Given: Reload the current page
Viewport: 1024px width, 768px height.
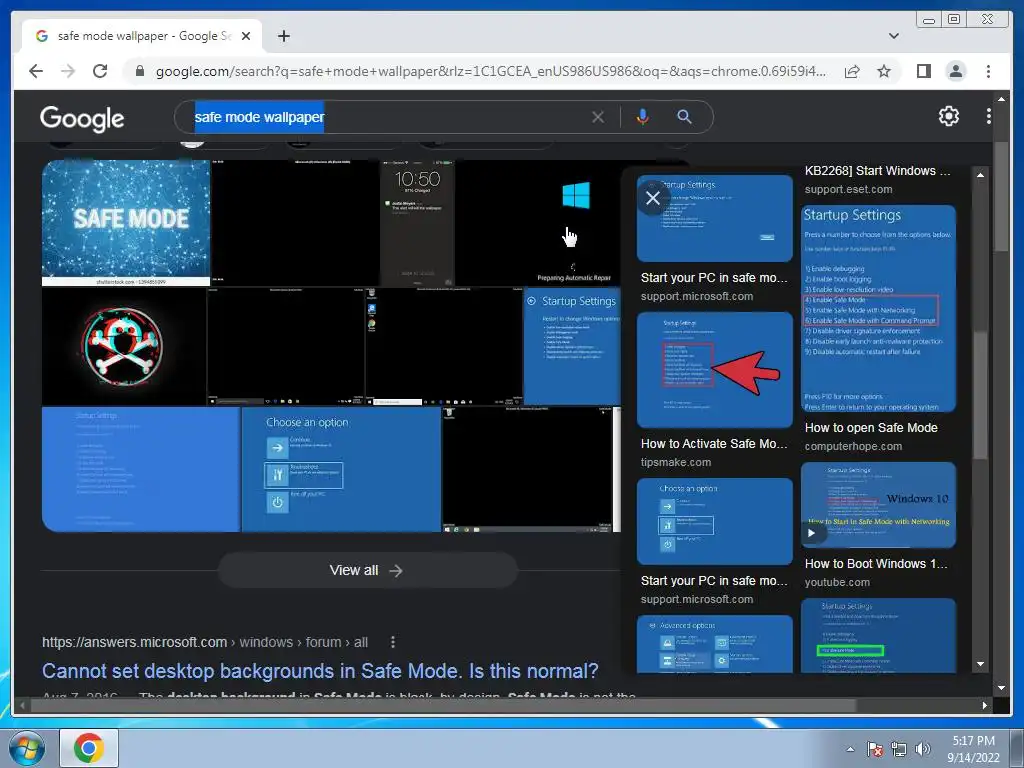Looking at the screenshot, I should coord(100,71).
